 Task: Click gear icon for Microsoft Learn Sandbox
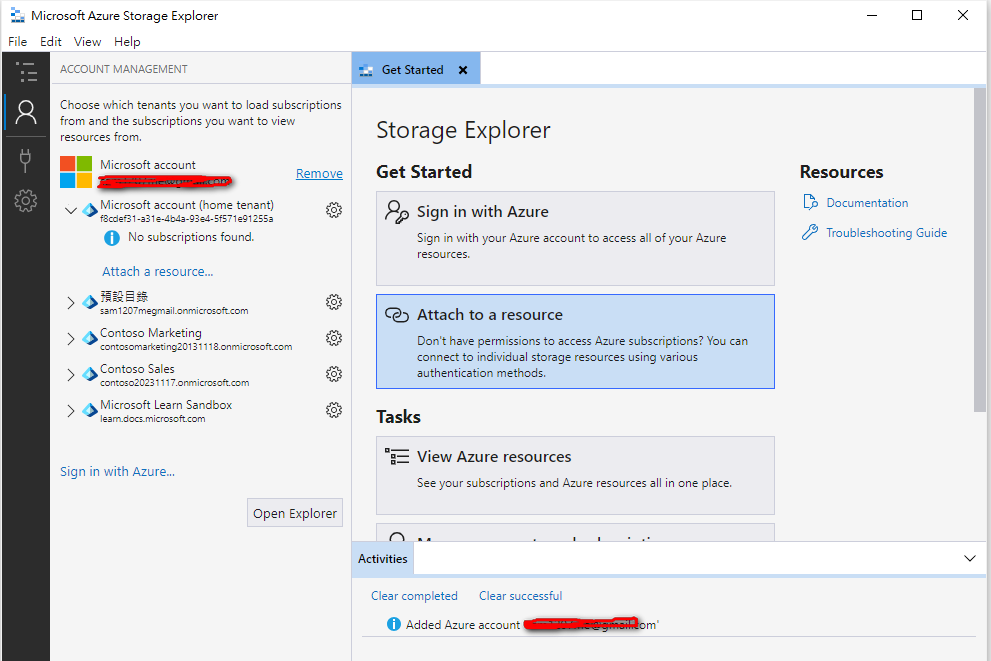tap(334, 410)
